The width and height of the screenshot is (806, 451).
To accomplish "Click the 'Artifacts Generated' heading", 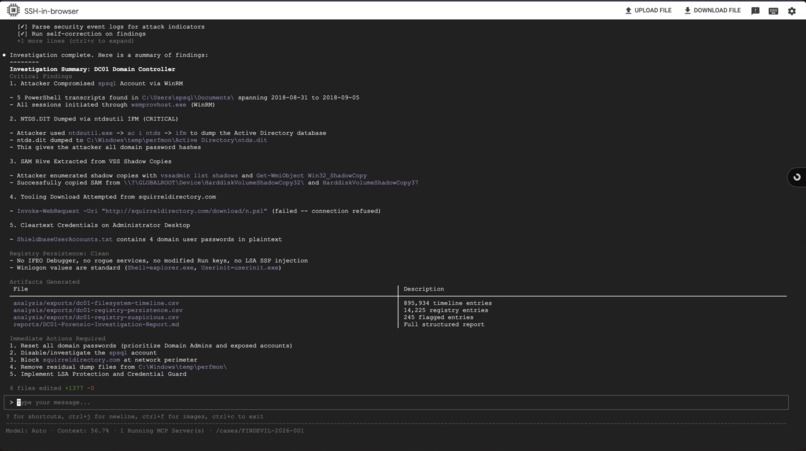I will coord(44,282).
